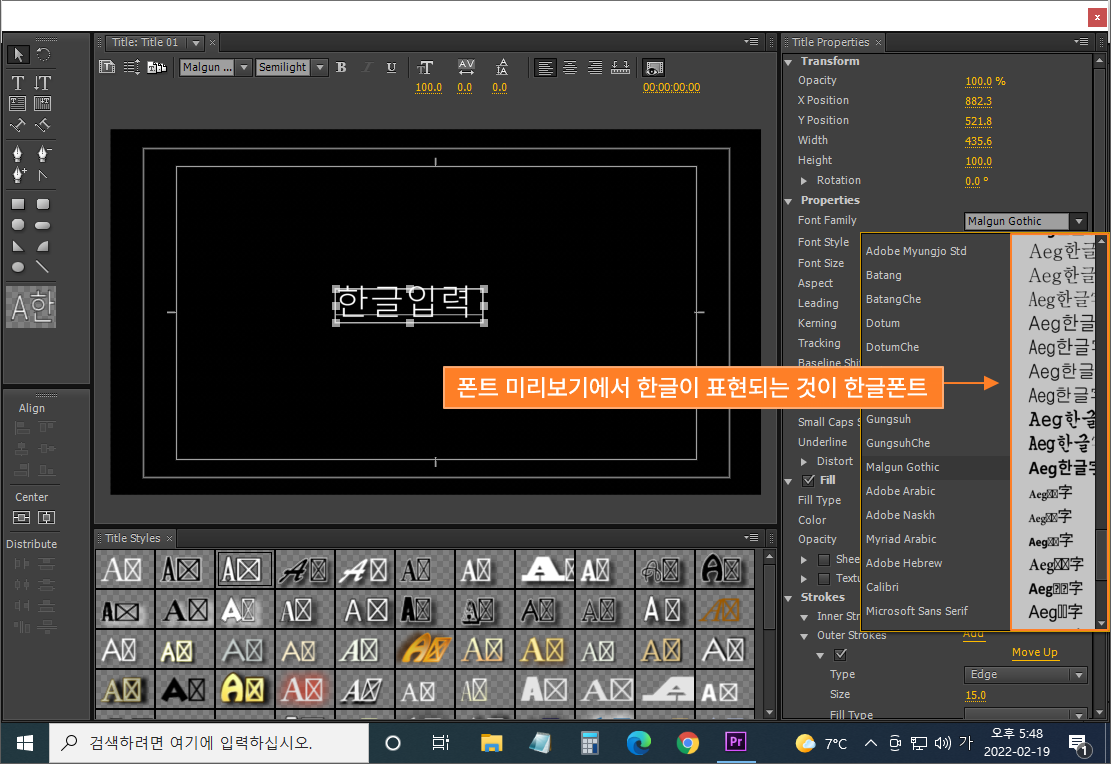Click the Move Up link

coord(1034,652)
